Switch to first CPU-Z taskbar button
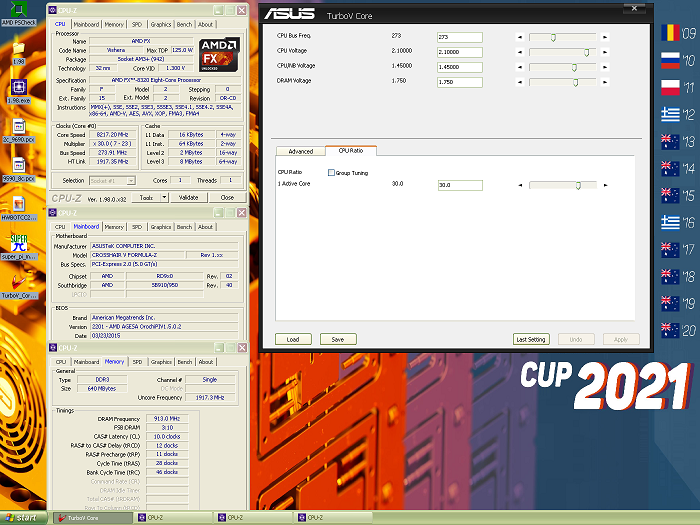The width and height of the screenshot is (700, 525). (173, 518)
